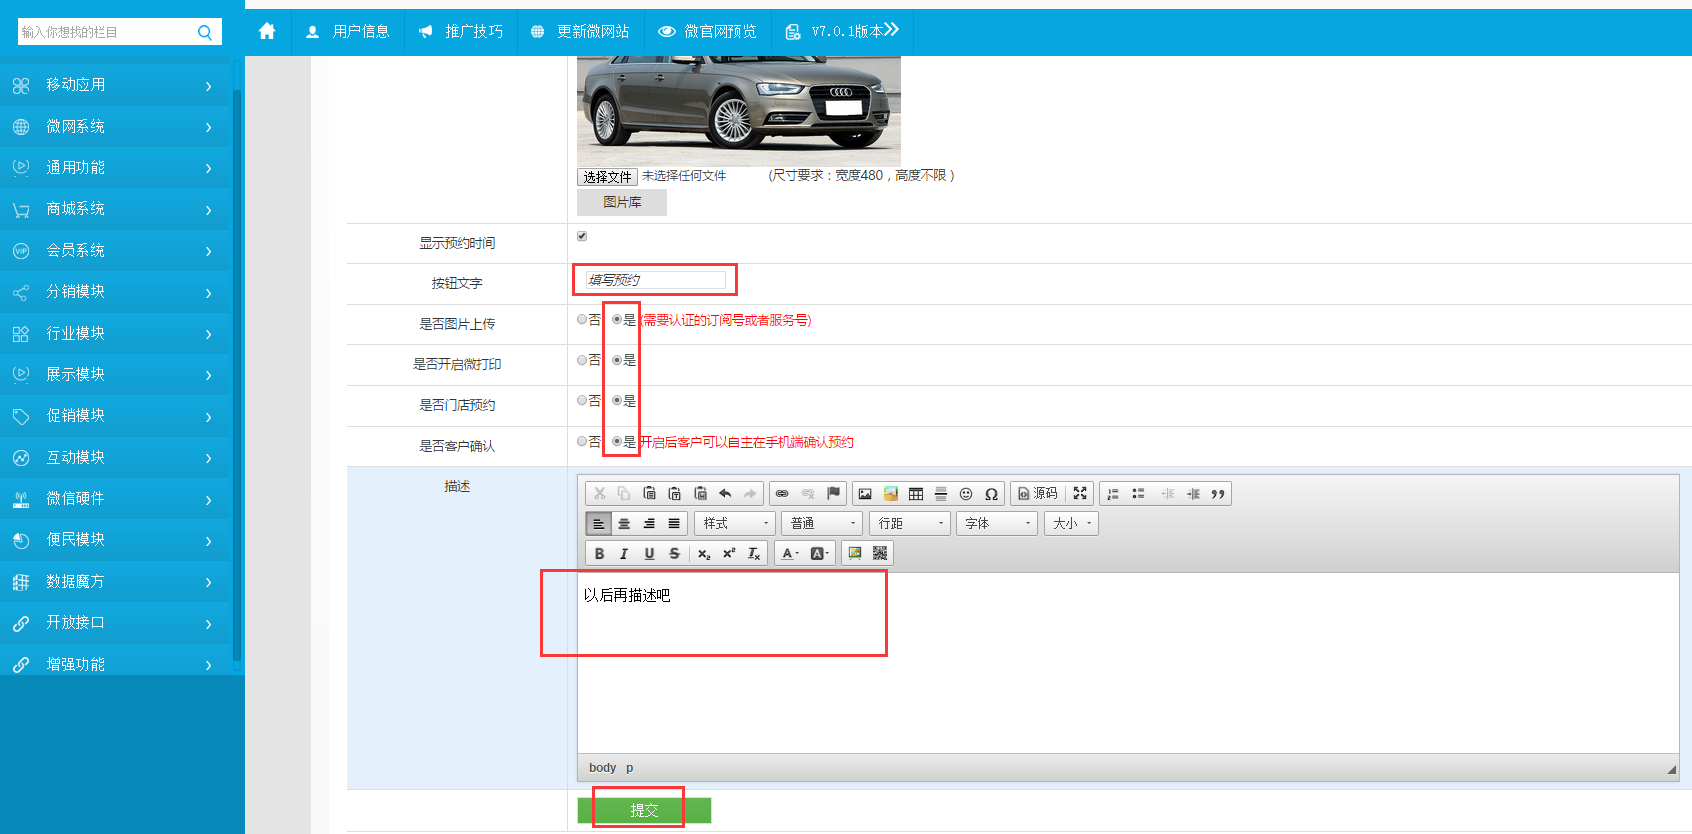Click the link insertion icon
The height and width of the screenshot is (834, 1692).
pyautogui.click(x=782, y=494)
